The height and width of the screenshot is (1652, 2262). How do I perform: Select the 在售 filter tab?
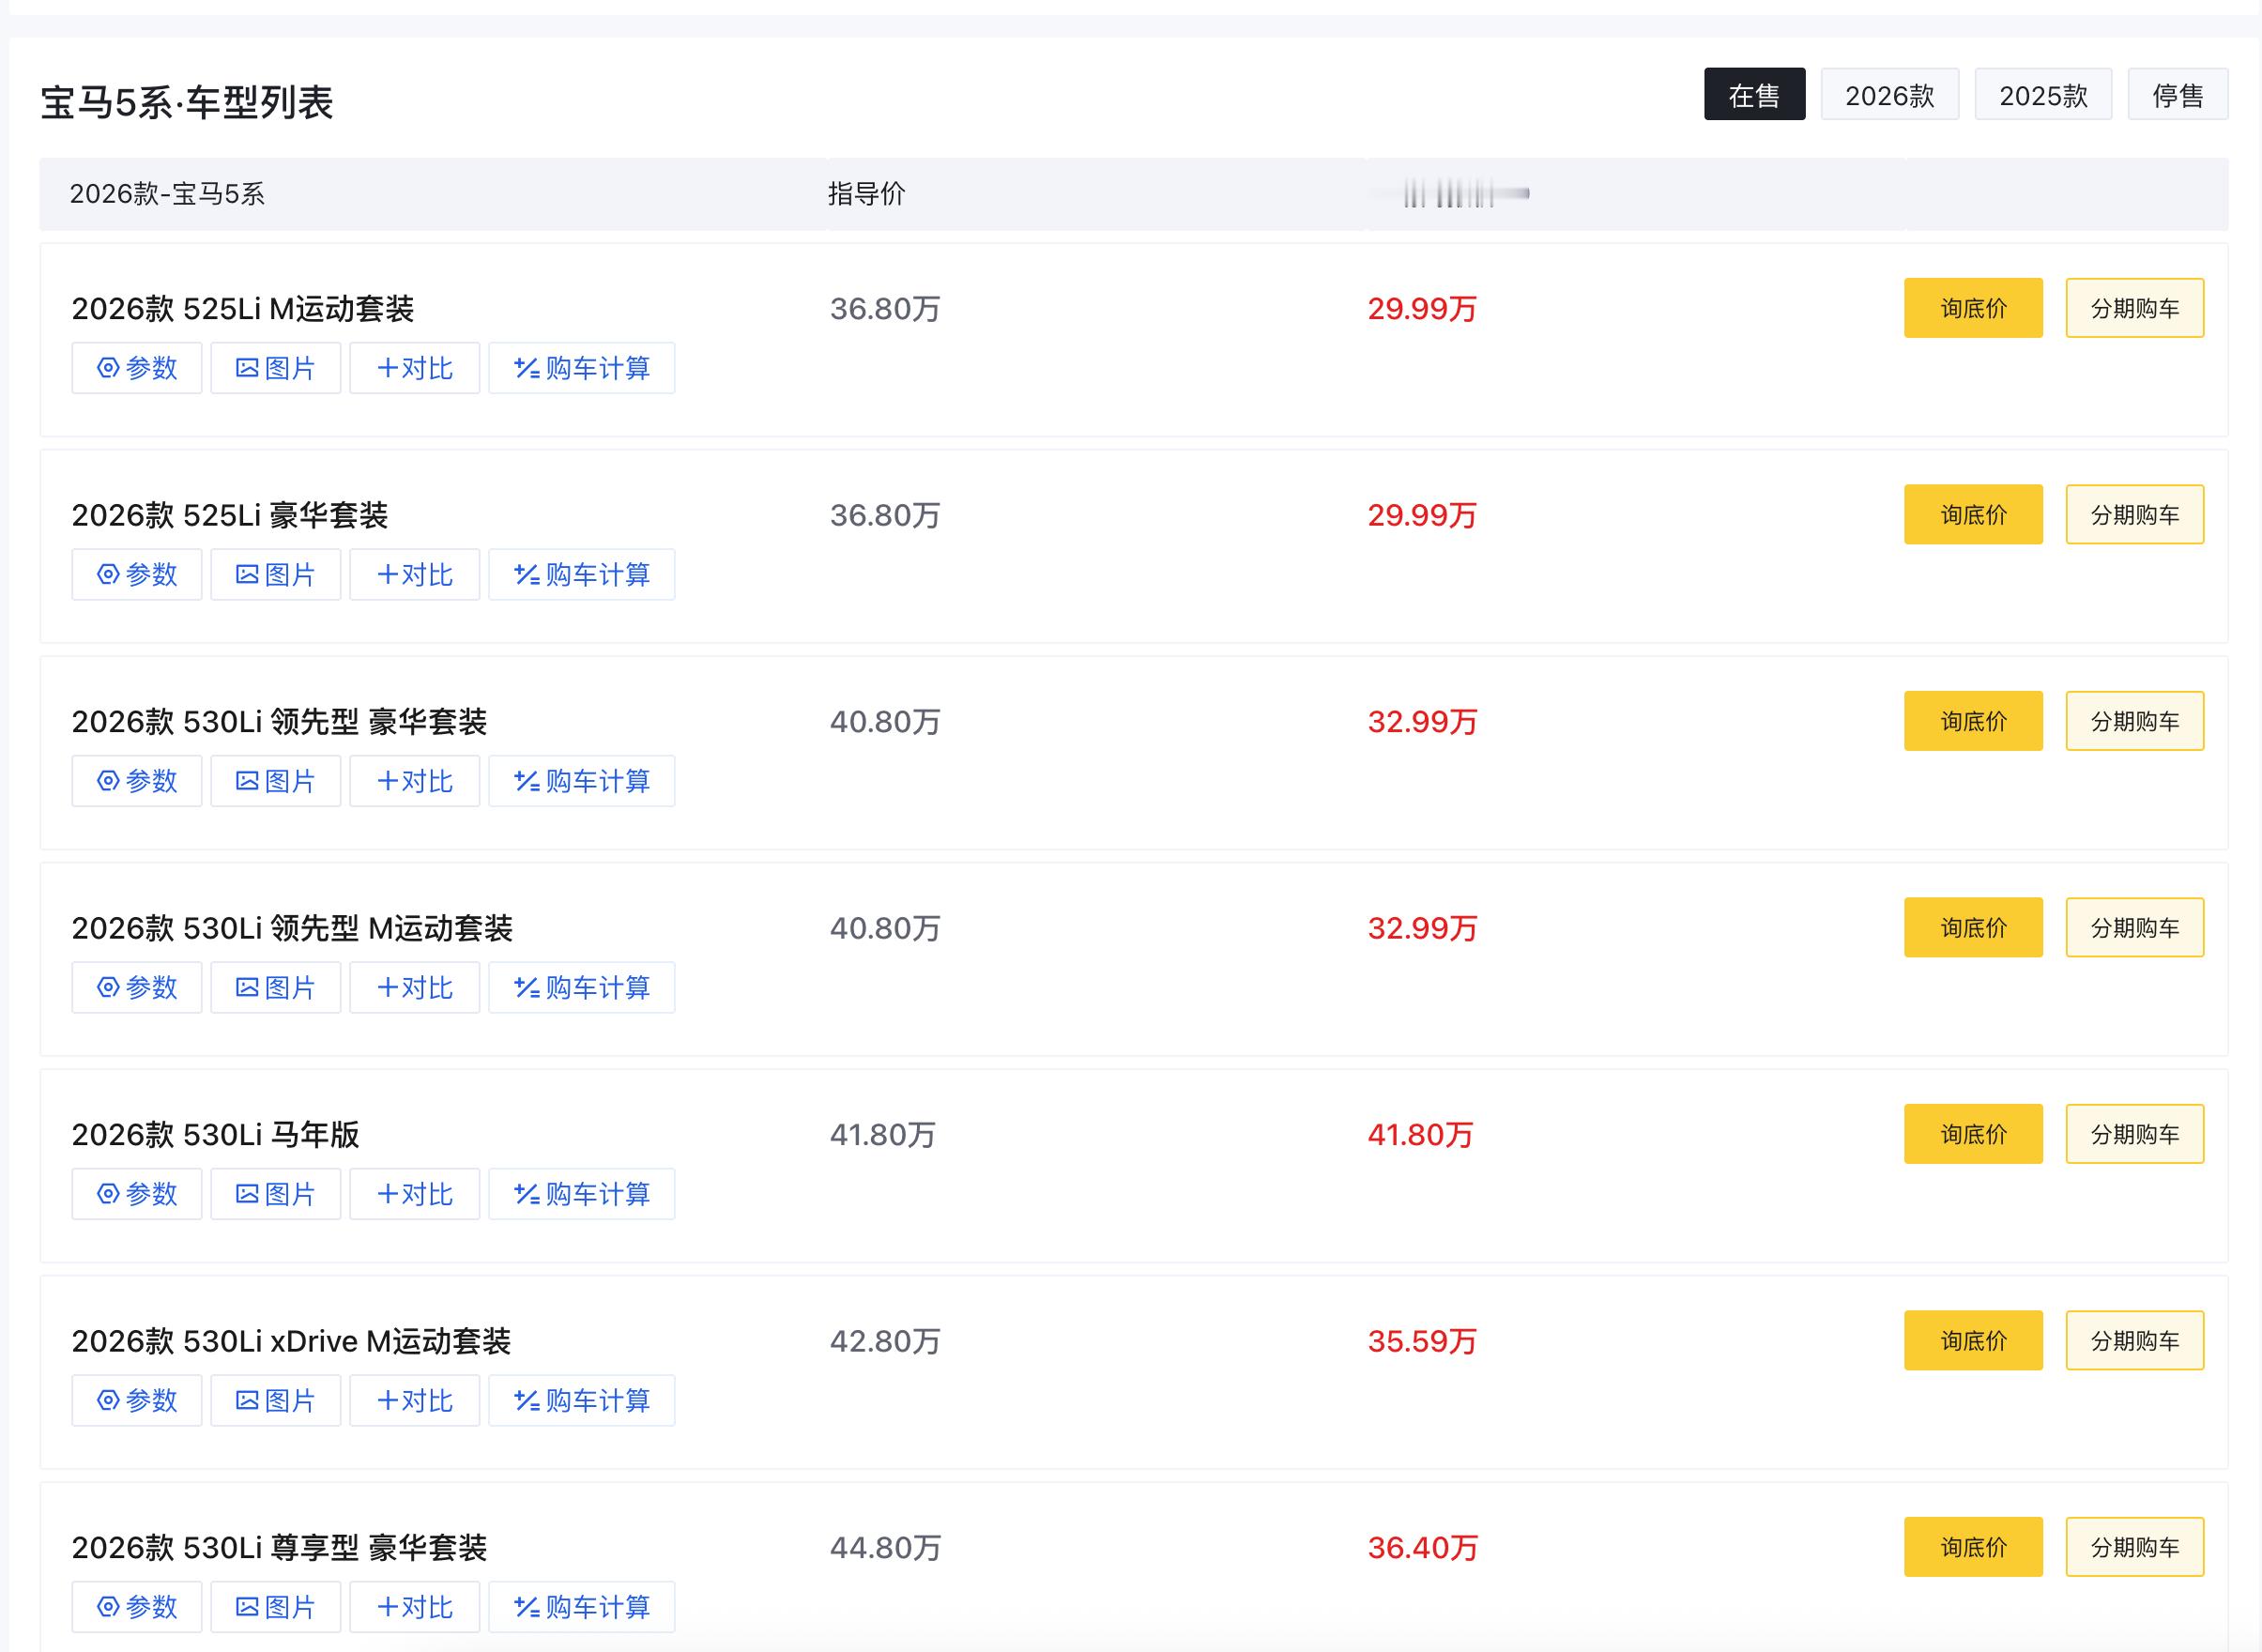pyautogui.click(x=1755, y=94)
